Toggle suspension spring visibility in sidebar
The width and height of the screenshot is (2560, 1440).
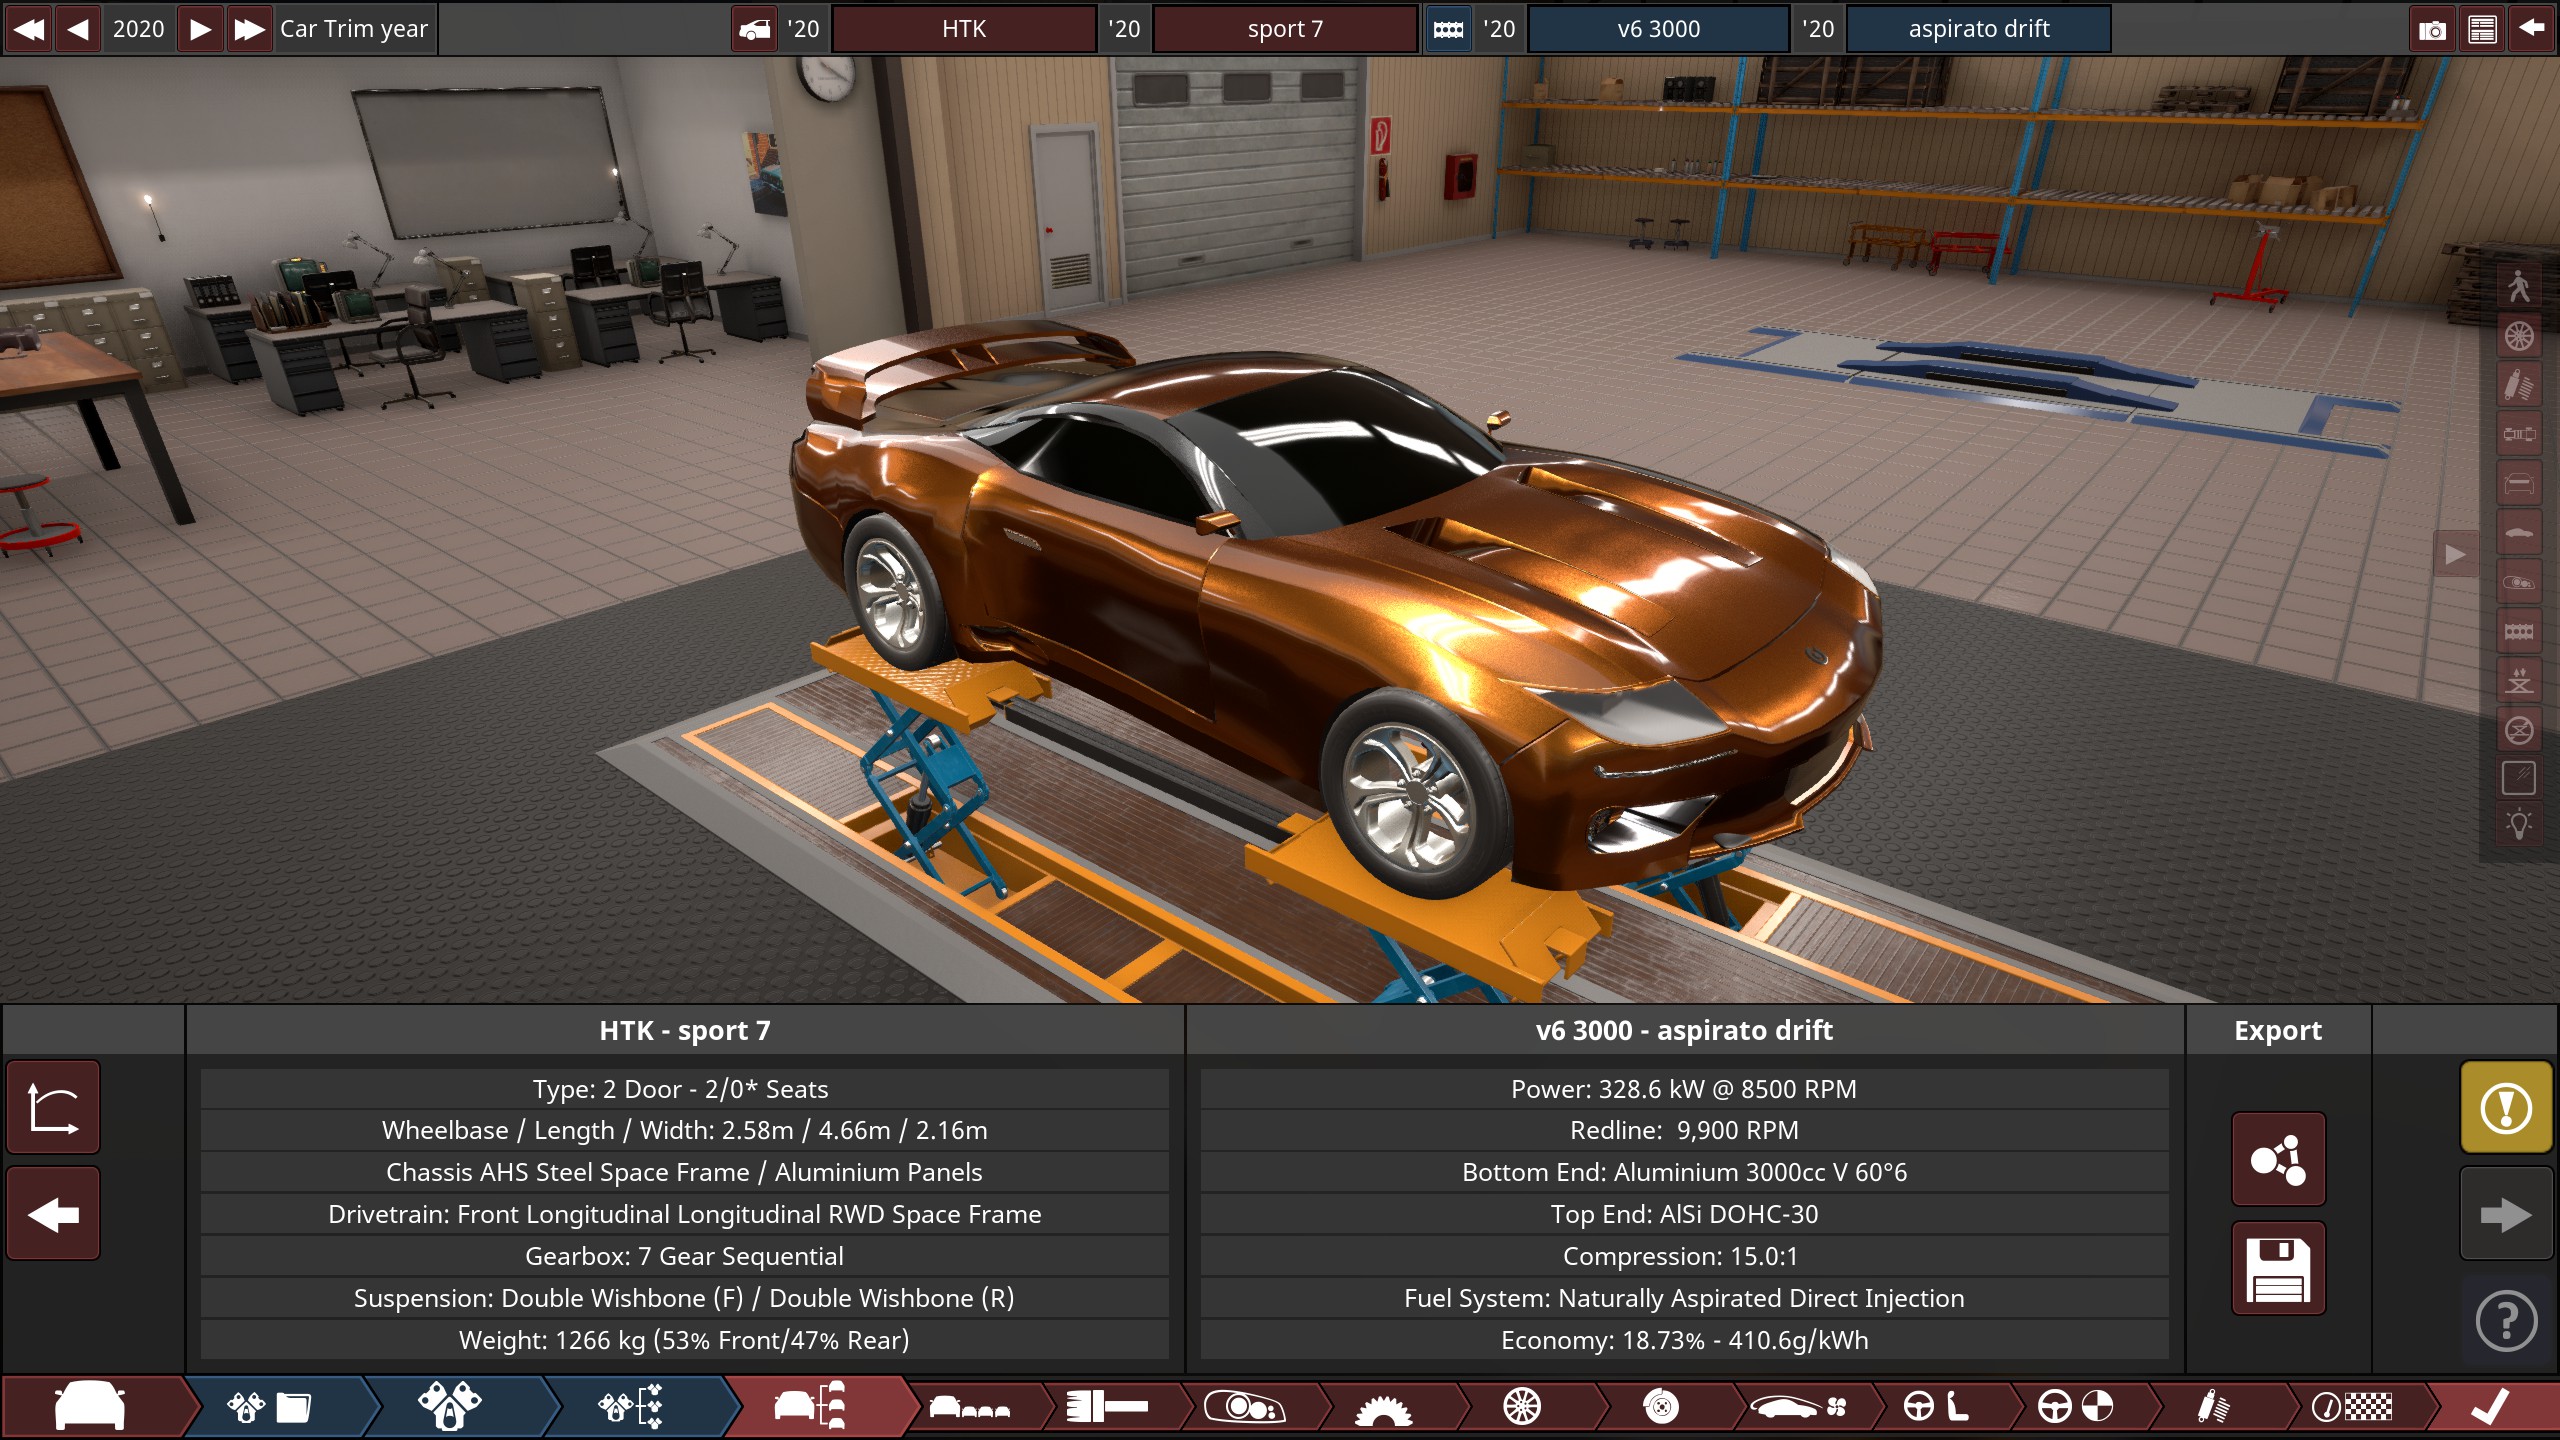point(2519,385)
